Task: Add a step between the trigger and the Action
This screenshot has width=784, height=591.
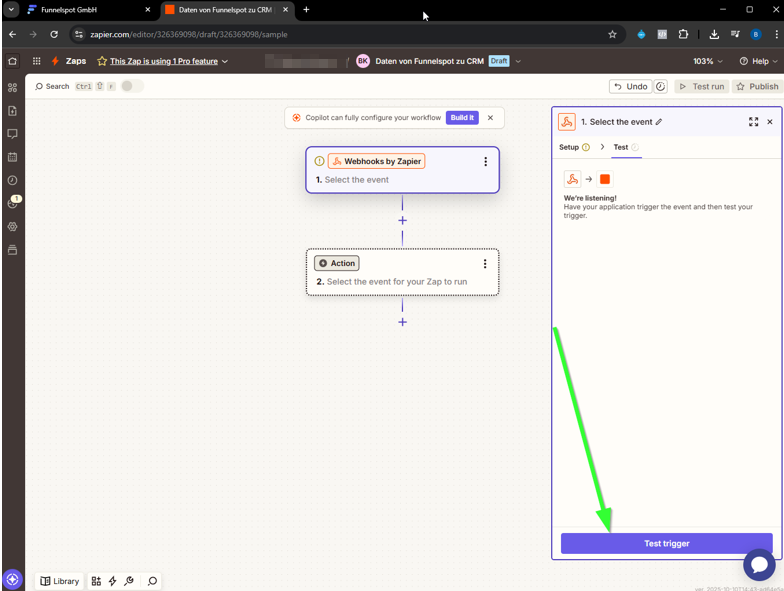Action: [402, 220]
